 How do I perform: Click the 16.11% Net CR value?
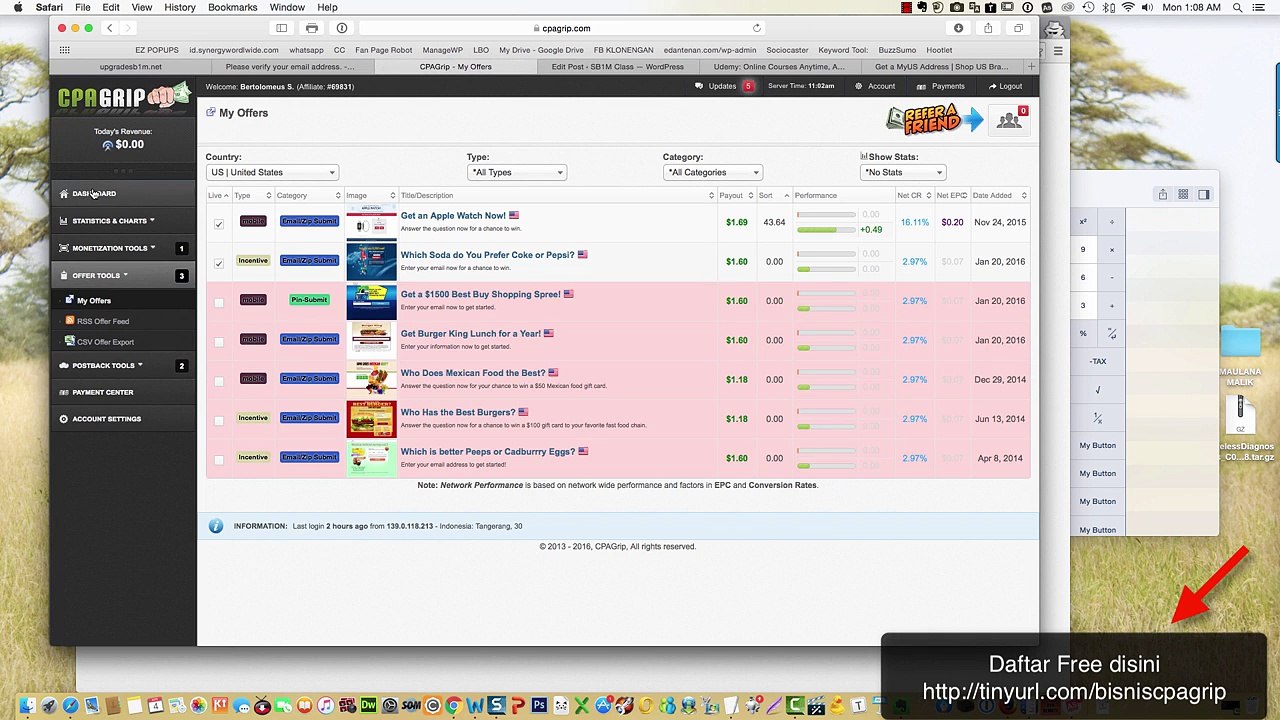[x=914, y=222]
